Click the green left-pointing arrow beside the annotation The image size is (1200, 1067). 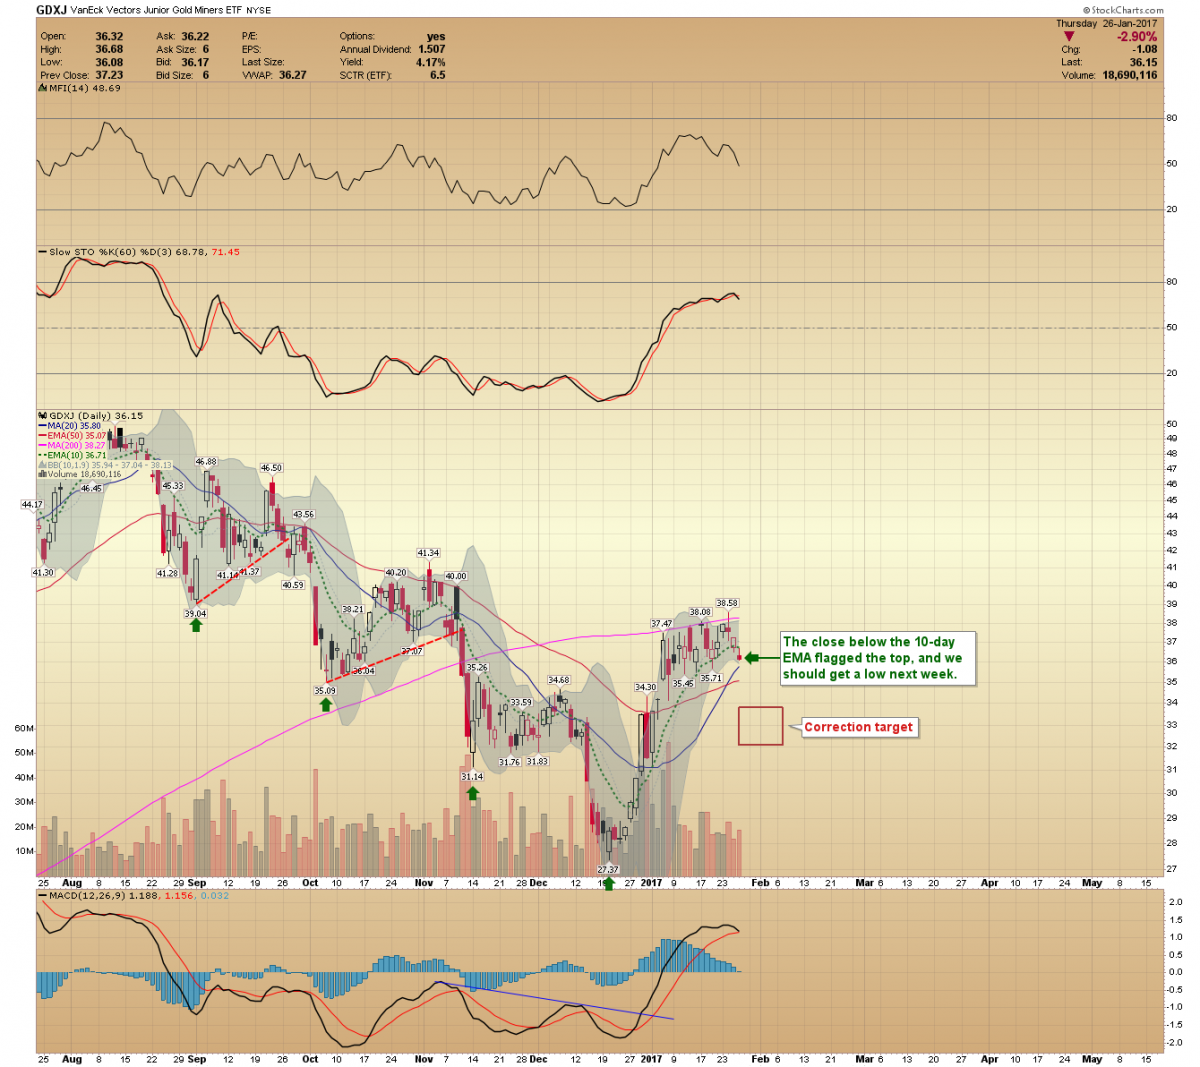coord(763,658)
